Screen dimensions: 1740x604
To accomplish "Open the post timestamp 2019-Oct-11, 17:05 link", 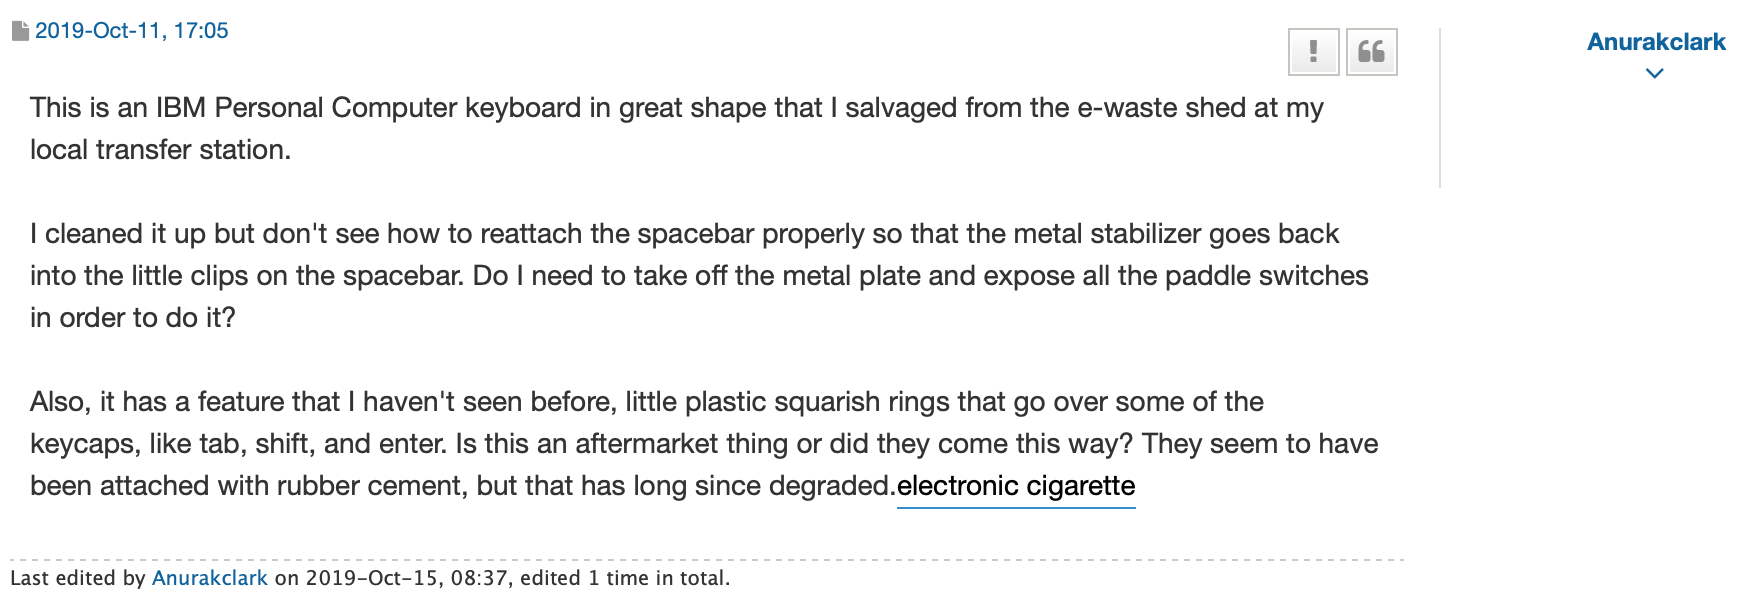I will coord(133,30).
